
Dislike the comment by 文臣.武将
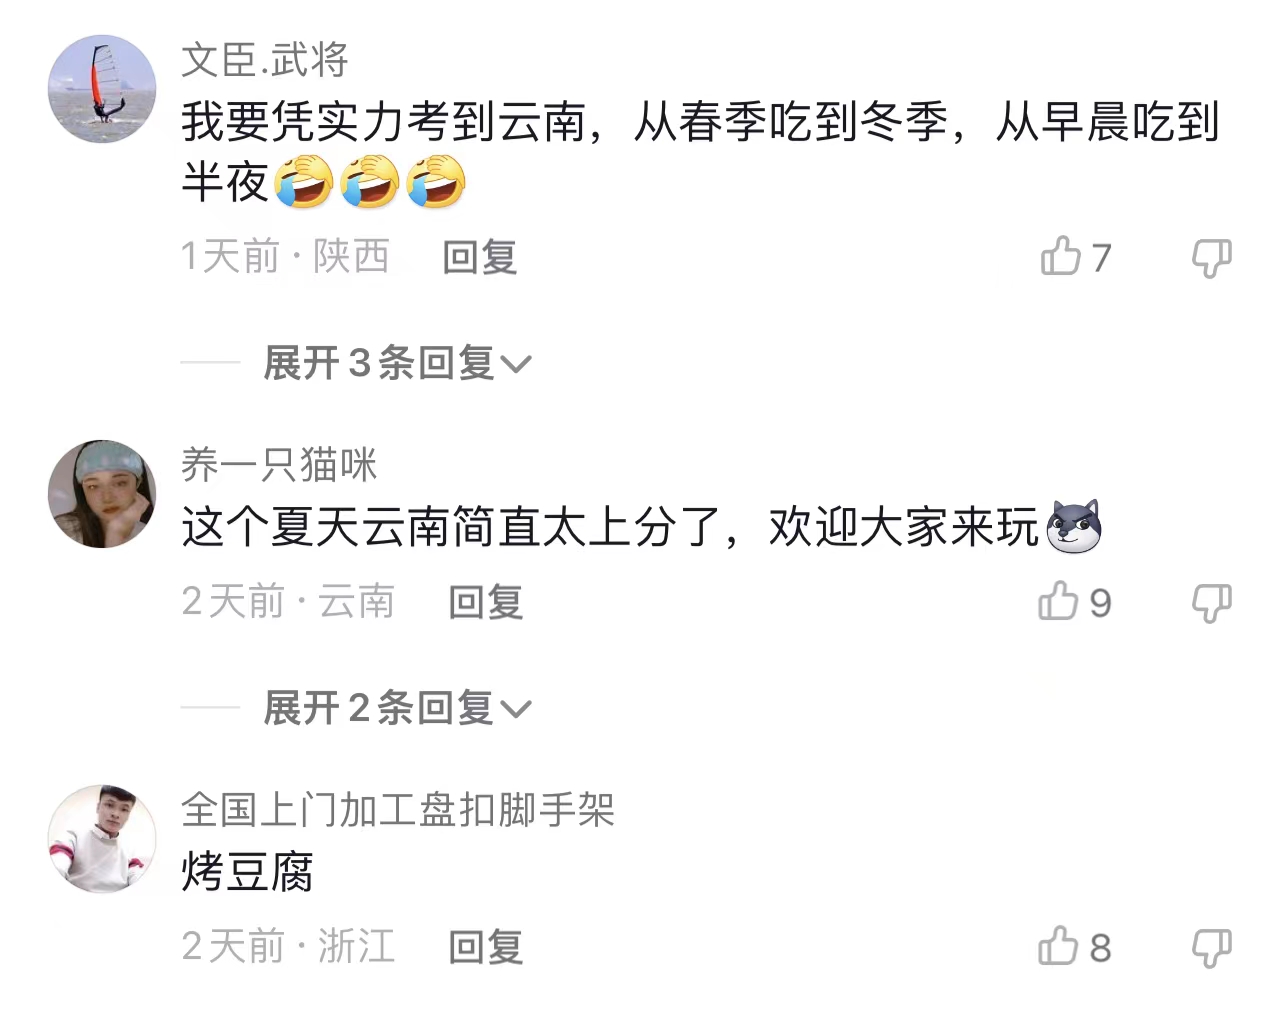point(1211,258)
